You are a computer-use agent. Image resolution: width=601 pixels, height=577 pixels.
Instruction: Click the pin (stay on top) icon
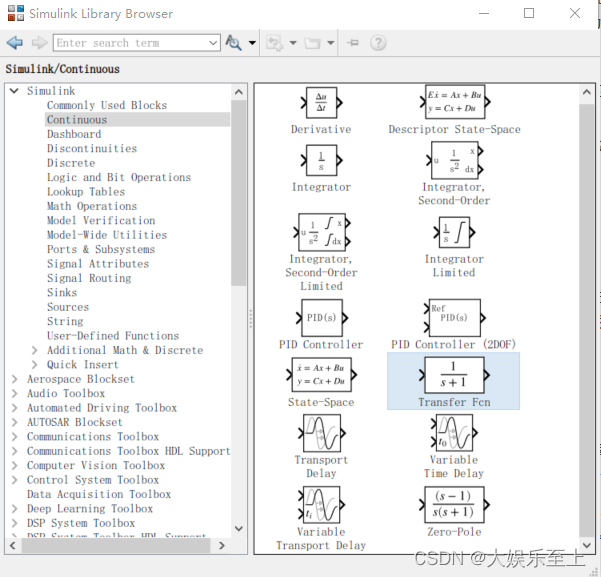pos(353,43)
